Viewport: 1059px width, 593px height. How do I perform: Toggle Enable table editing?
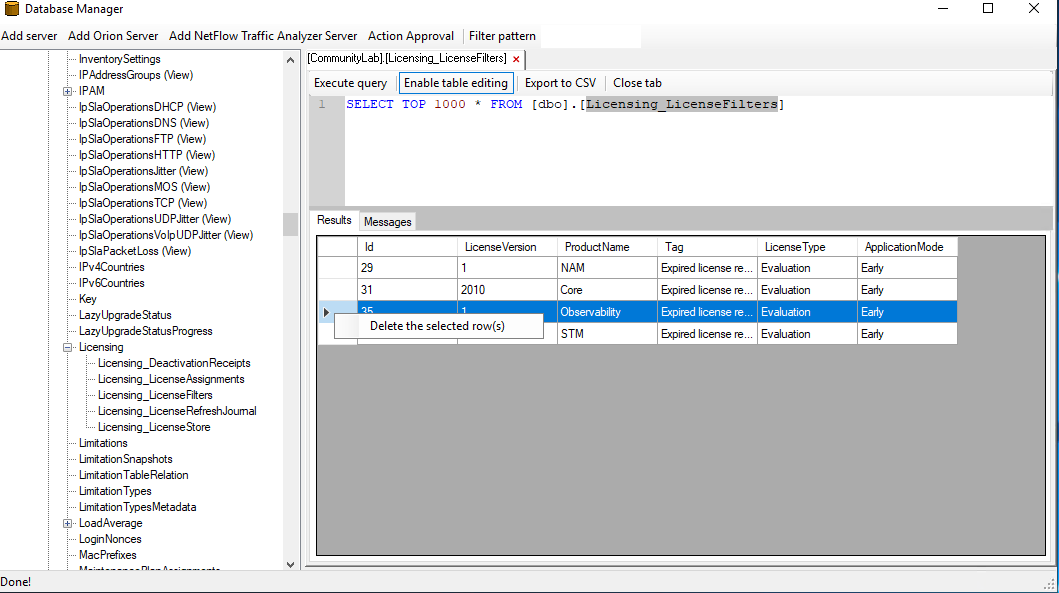click(456, 83)
